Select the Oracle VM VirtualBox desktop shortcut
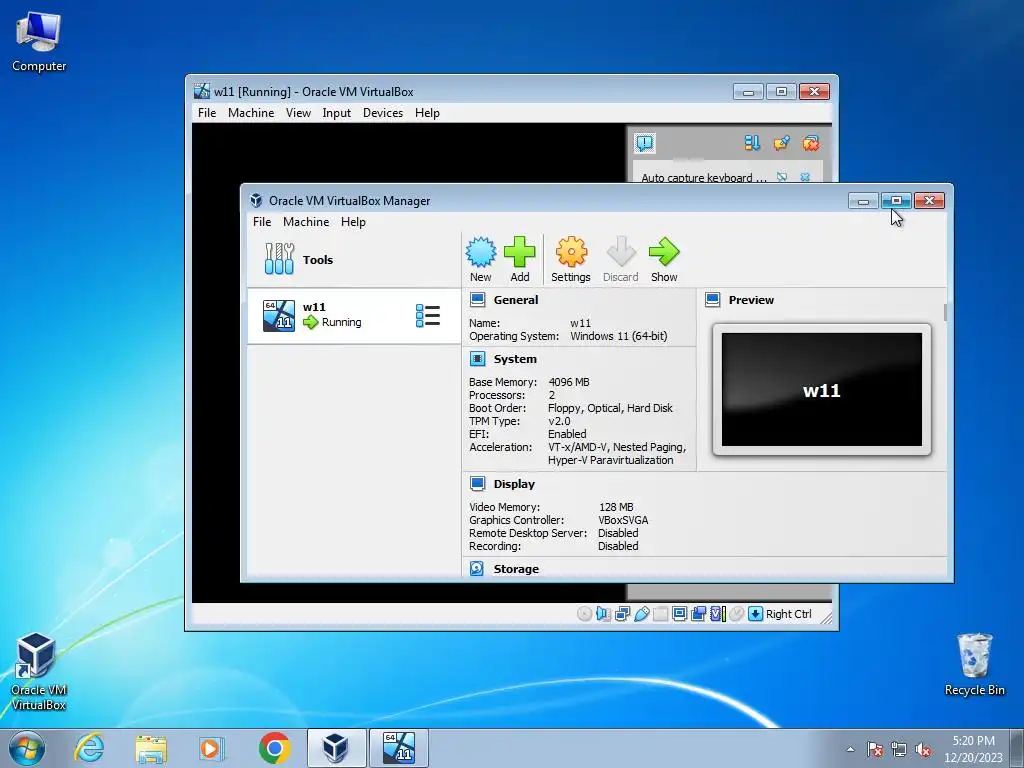The height and width of the screenshot is (768, 1024). [39, 671]
